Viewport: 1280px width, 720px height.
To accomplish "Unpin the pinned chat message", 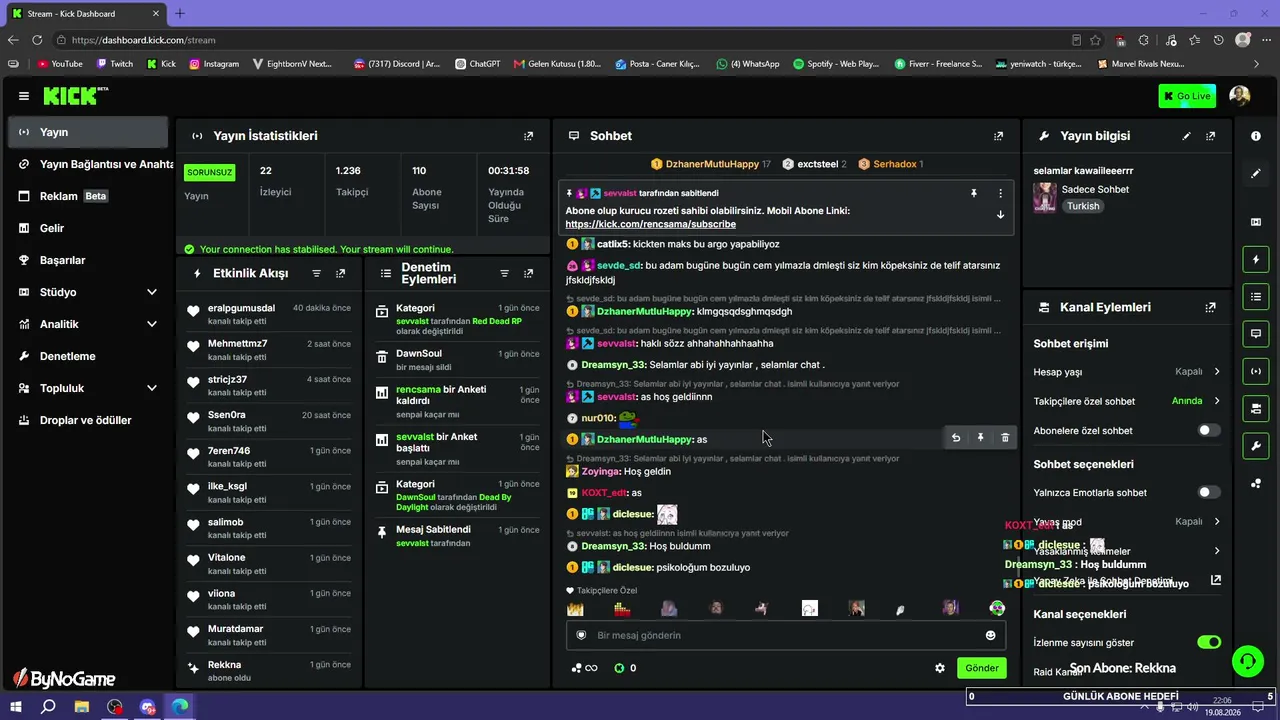I will 973,193.
